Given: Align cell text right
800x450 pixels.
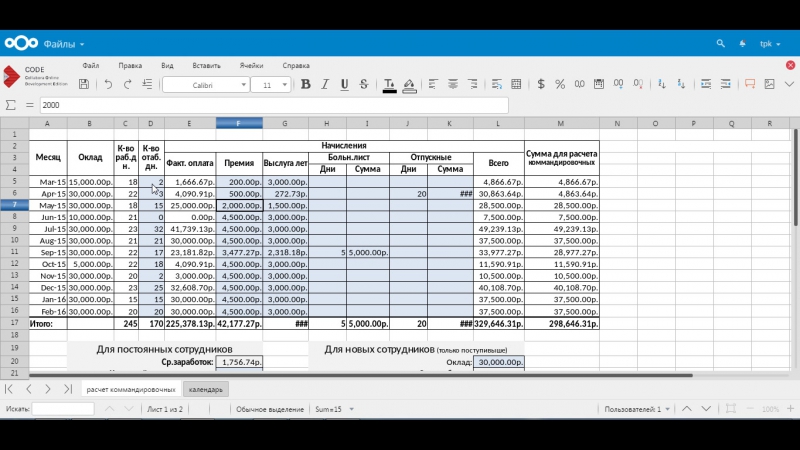Looking at the screenshot, I should pyautogui.click(x=472, y=85).
